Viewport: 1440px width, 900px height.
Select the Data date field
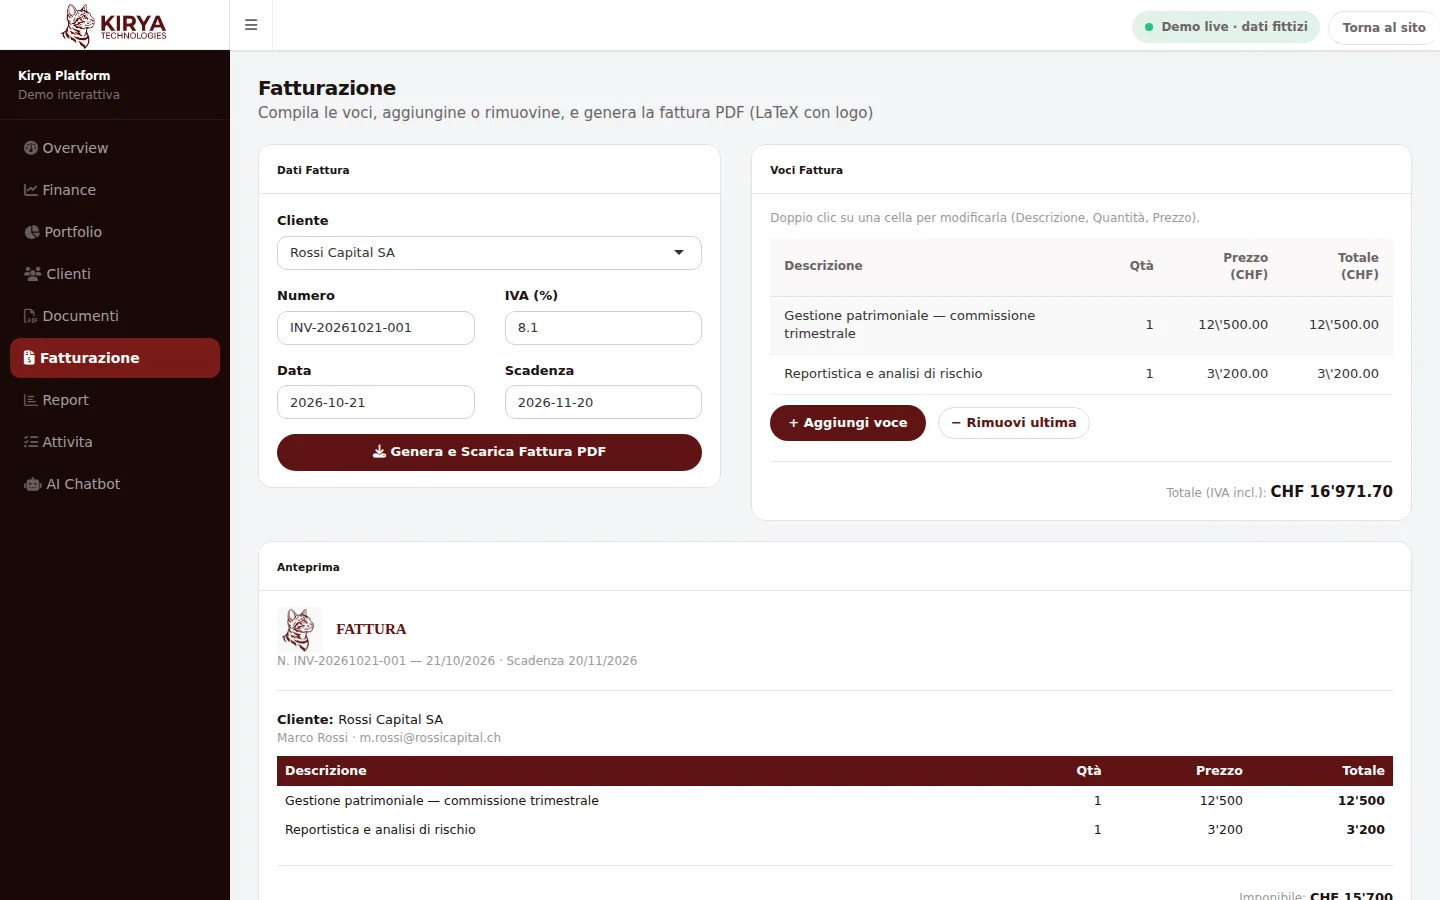coord(376,402)
